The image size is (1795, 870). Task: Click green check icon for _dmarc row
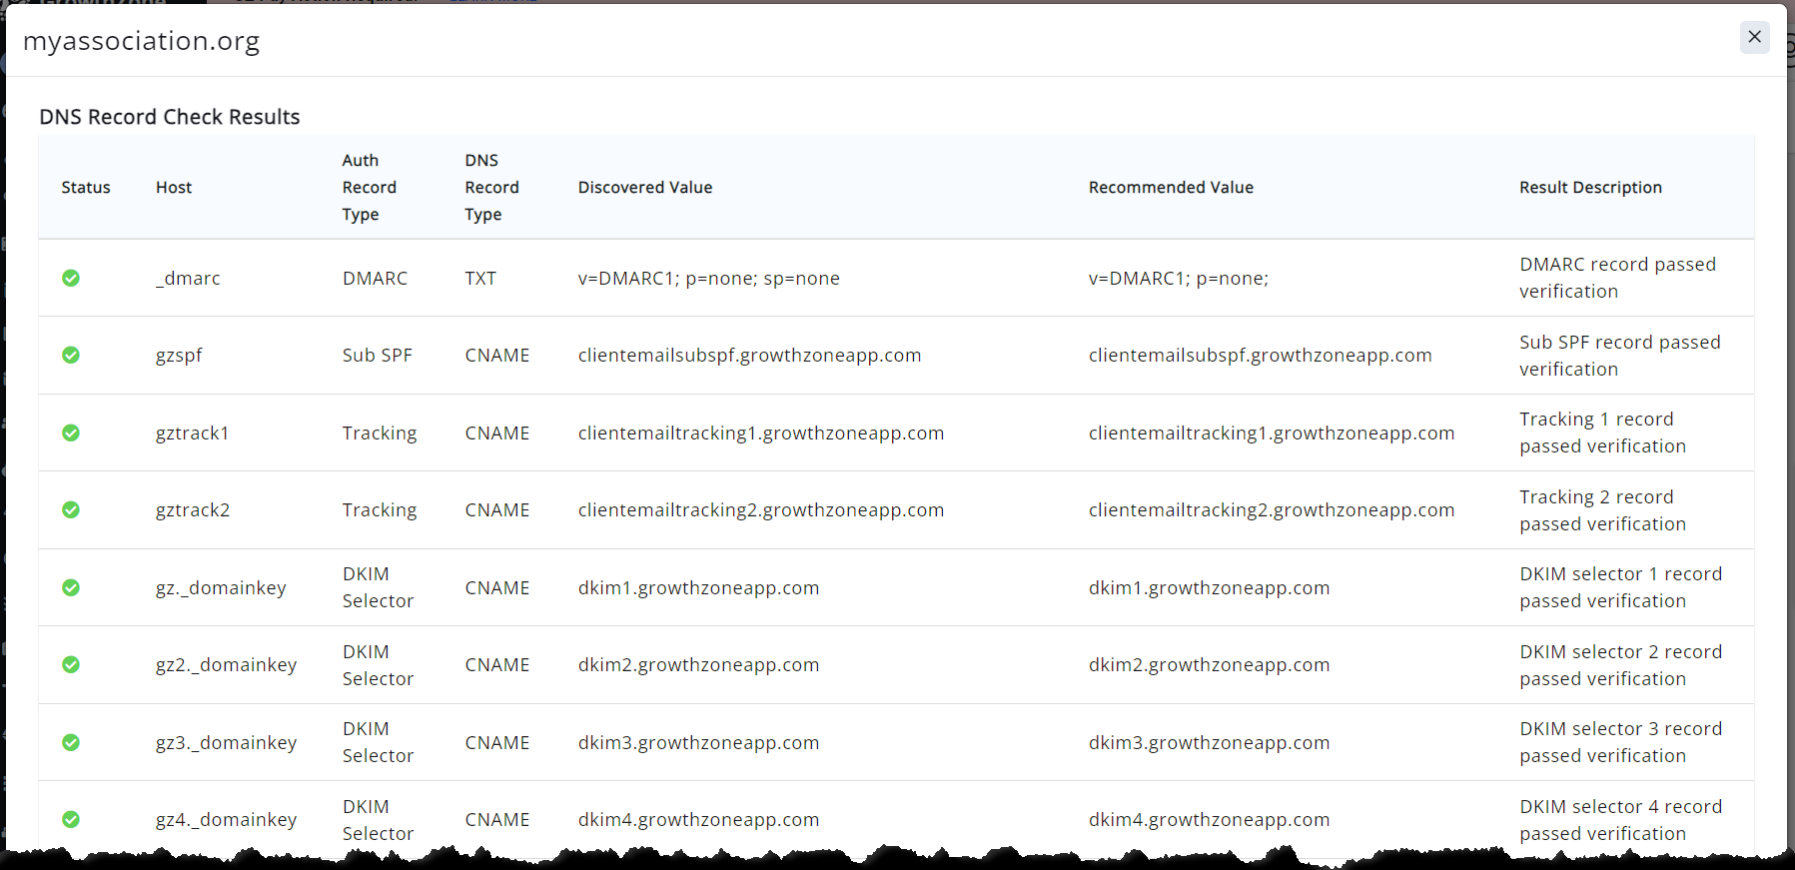click(71, 278)
